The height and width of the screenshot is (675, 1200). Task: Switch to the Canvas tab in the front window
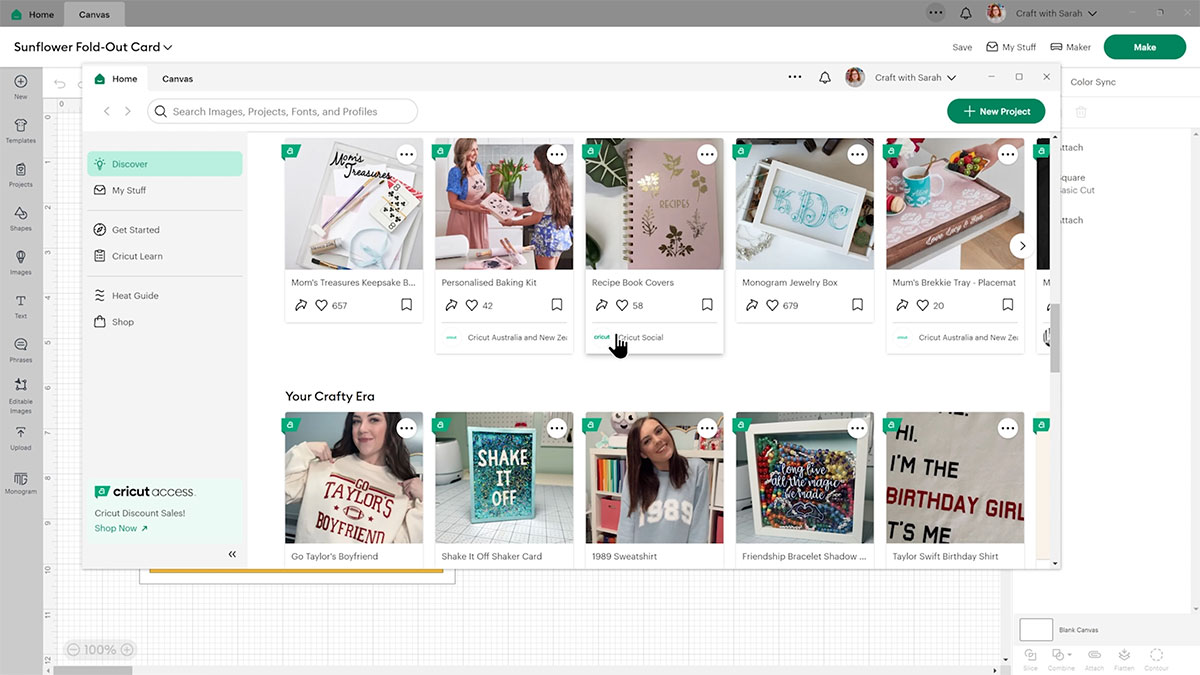tap(178, 78)
